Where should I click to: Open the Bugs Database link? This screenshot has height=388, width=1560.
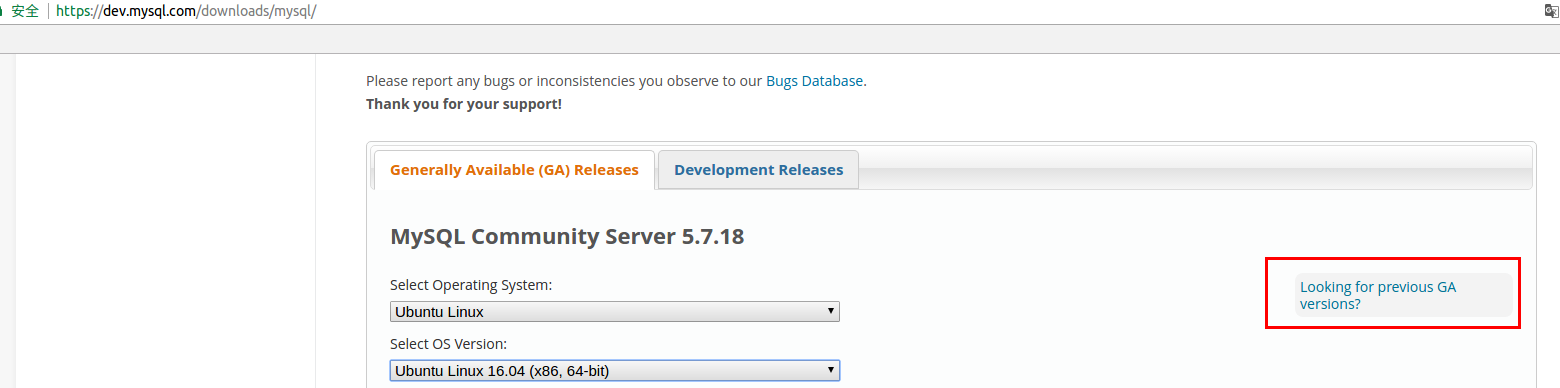[x=814, y=81]
